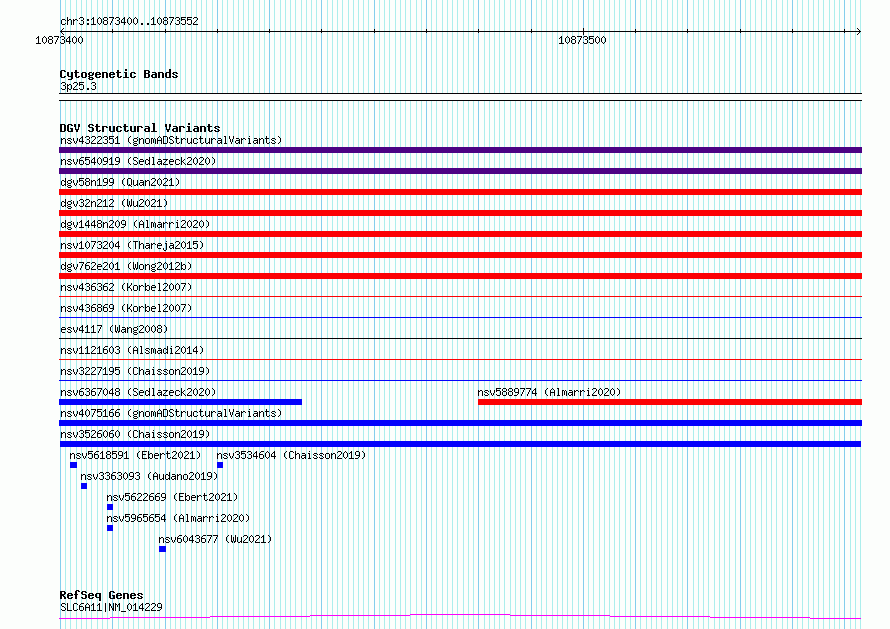The image size is (890, 629).
Task: Select nsv5618591 (Ebert2021) label
Action: pyautogui.click(x=135, y=455)
